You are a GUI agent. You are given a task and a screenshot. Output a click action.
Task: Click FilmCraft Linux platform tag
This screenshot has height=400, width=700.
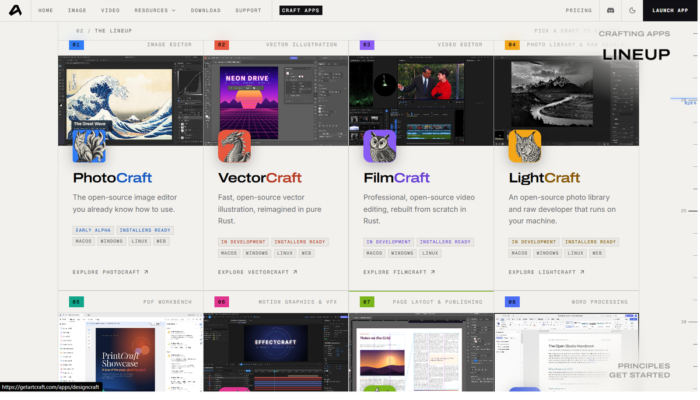[x=430, y=253]
